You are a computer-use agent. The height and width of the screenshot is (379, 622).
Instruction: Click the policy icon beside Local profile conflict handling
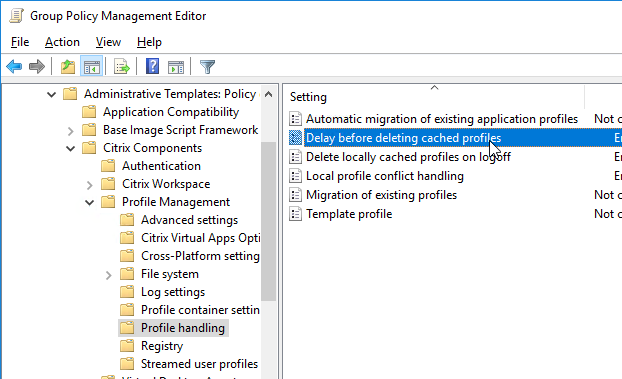tap(295, 176)
